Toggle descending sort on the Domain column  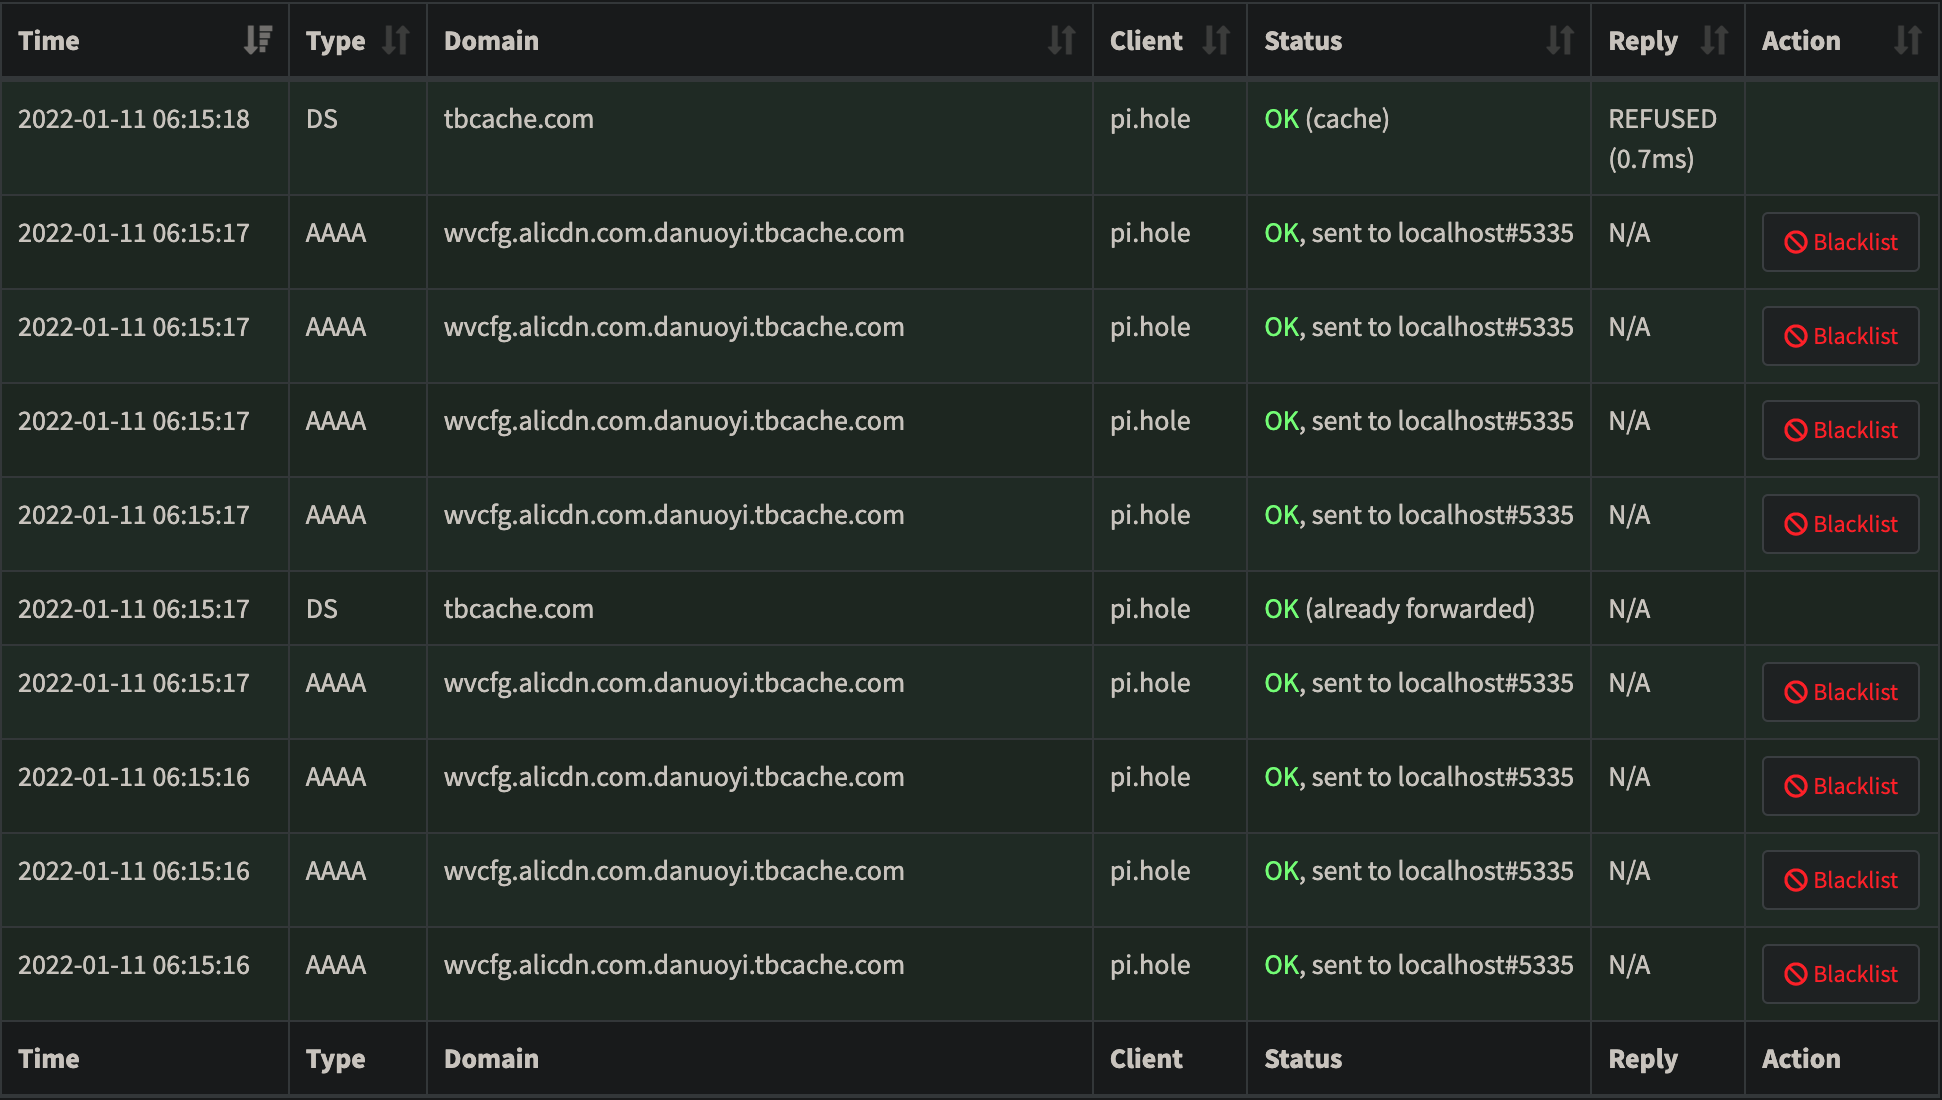coord(1063,40)
